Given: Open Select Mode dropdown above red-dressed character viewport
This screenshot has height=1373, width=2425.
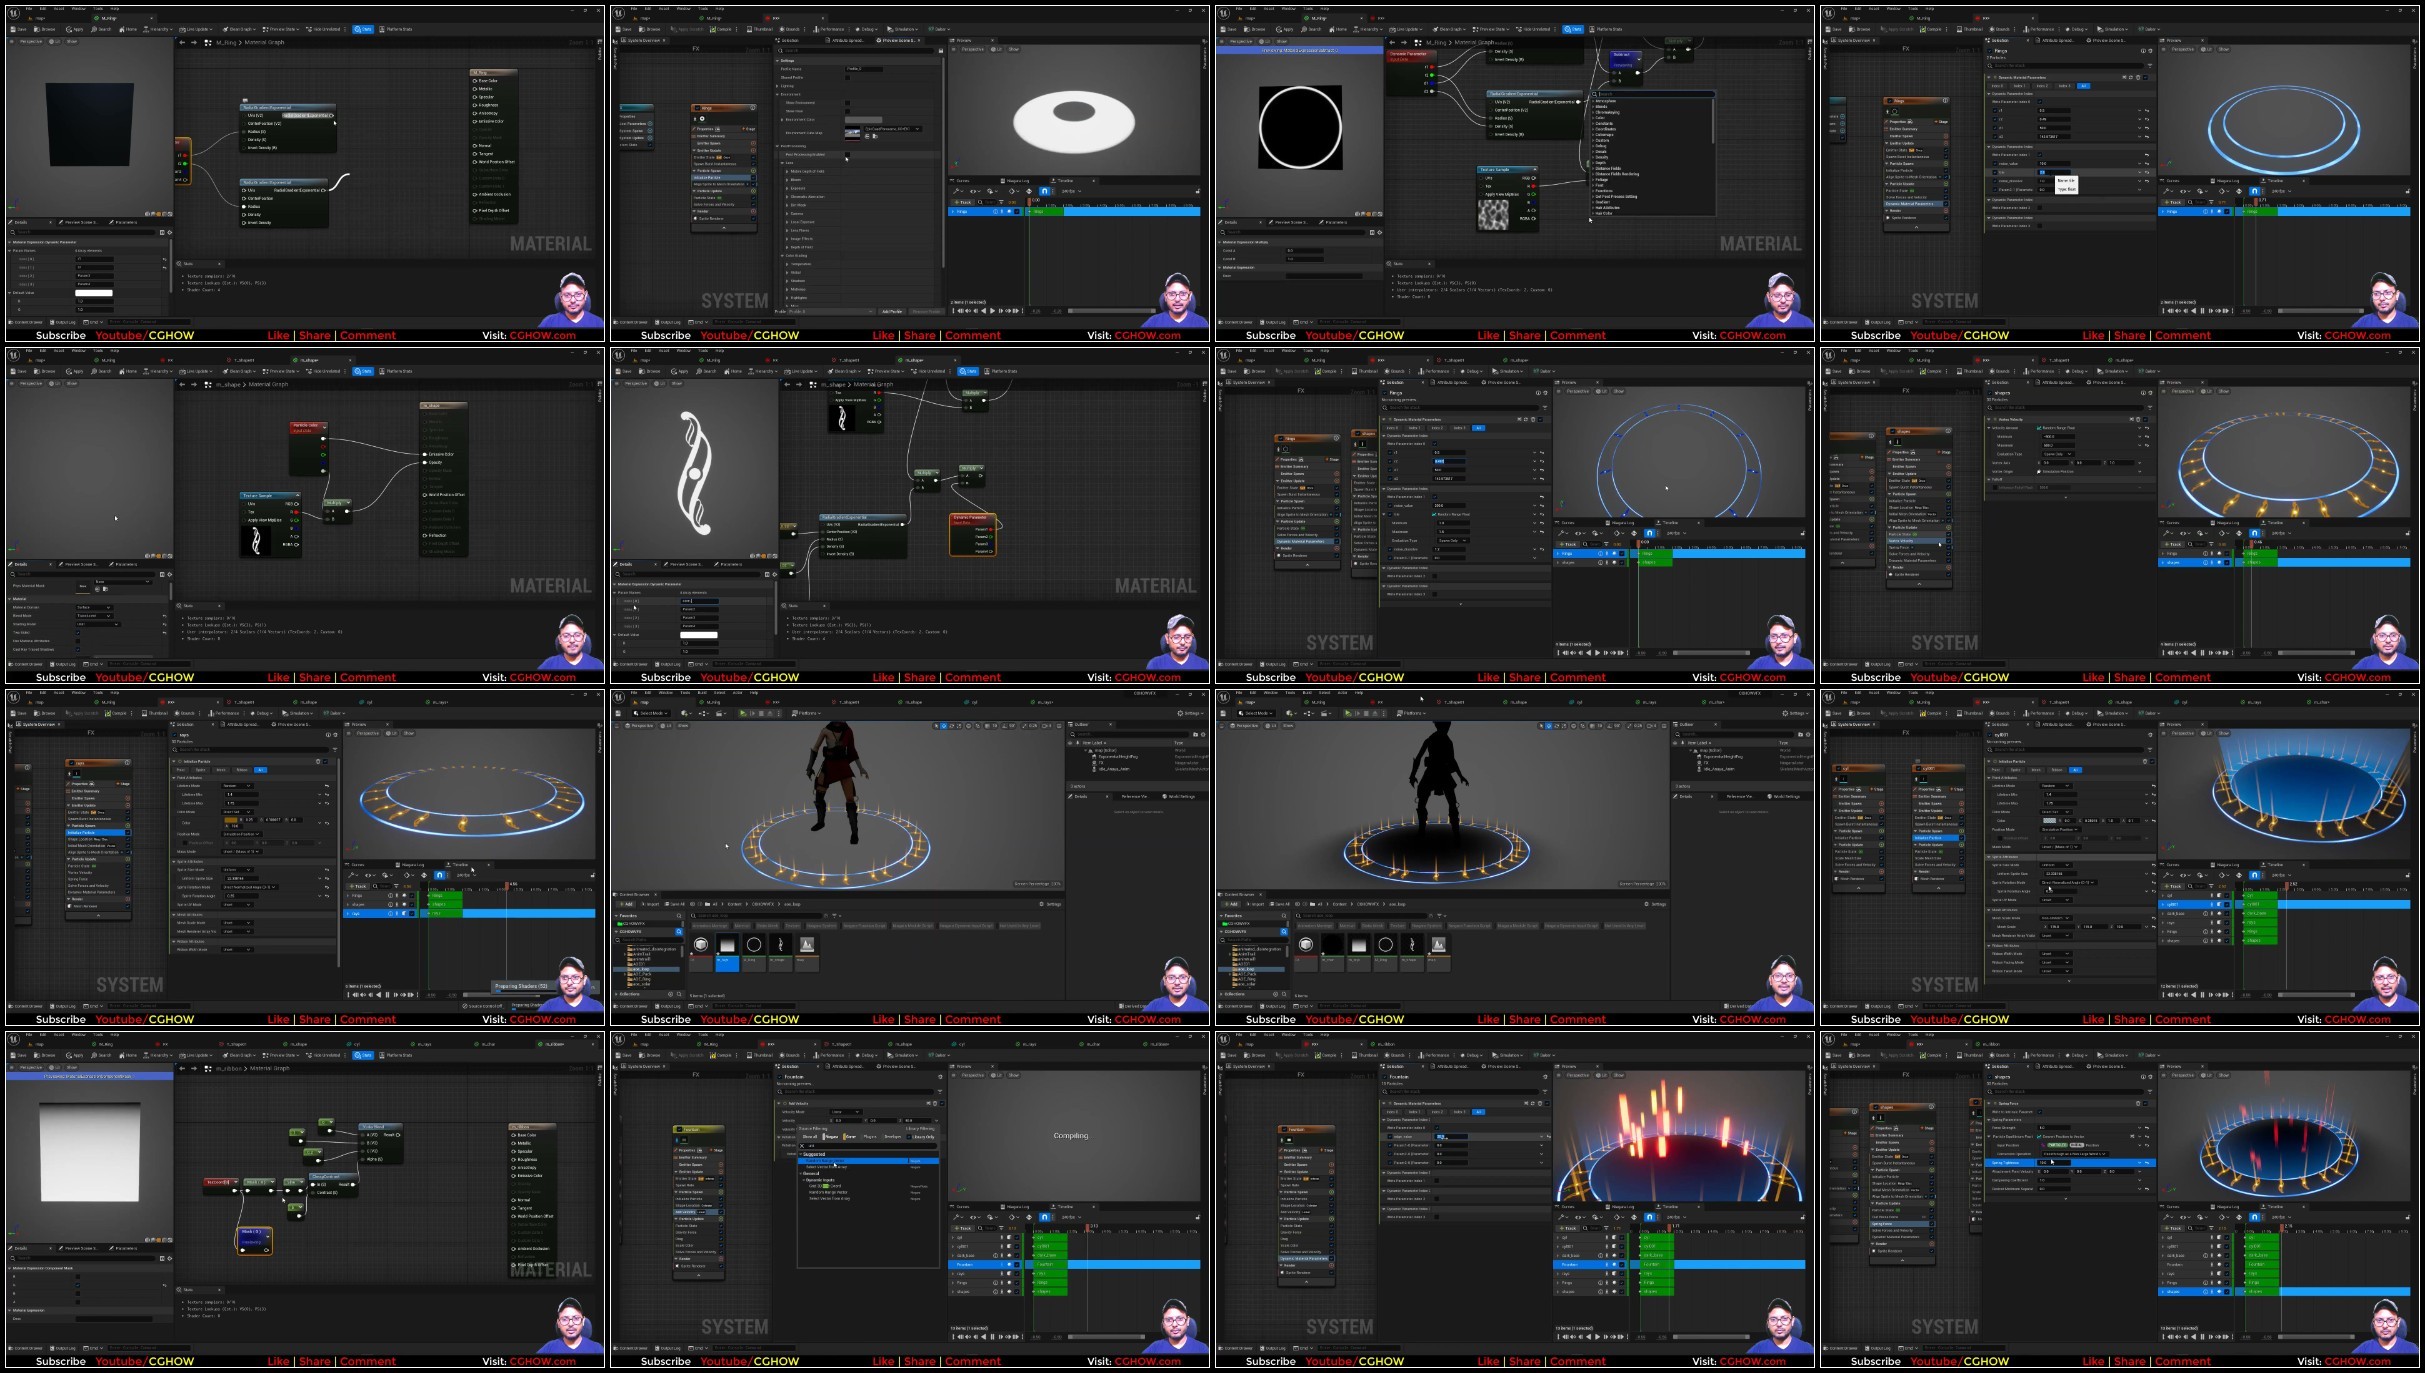Looking at the screenshot, I should pyautogui.click(x=651, y=713).
